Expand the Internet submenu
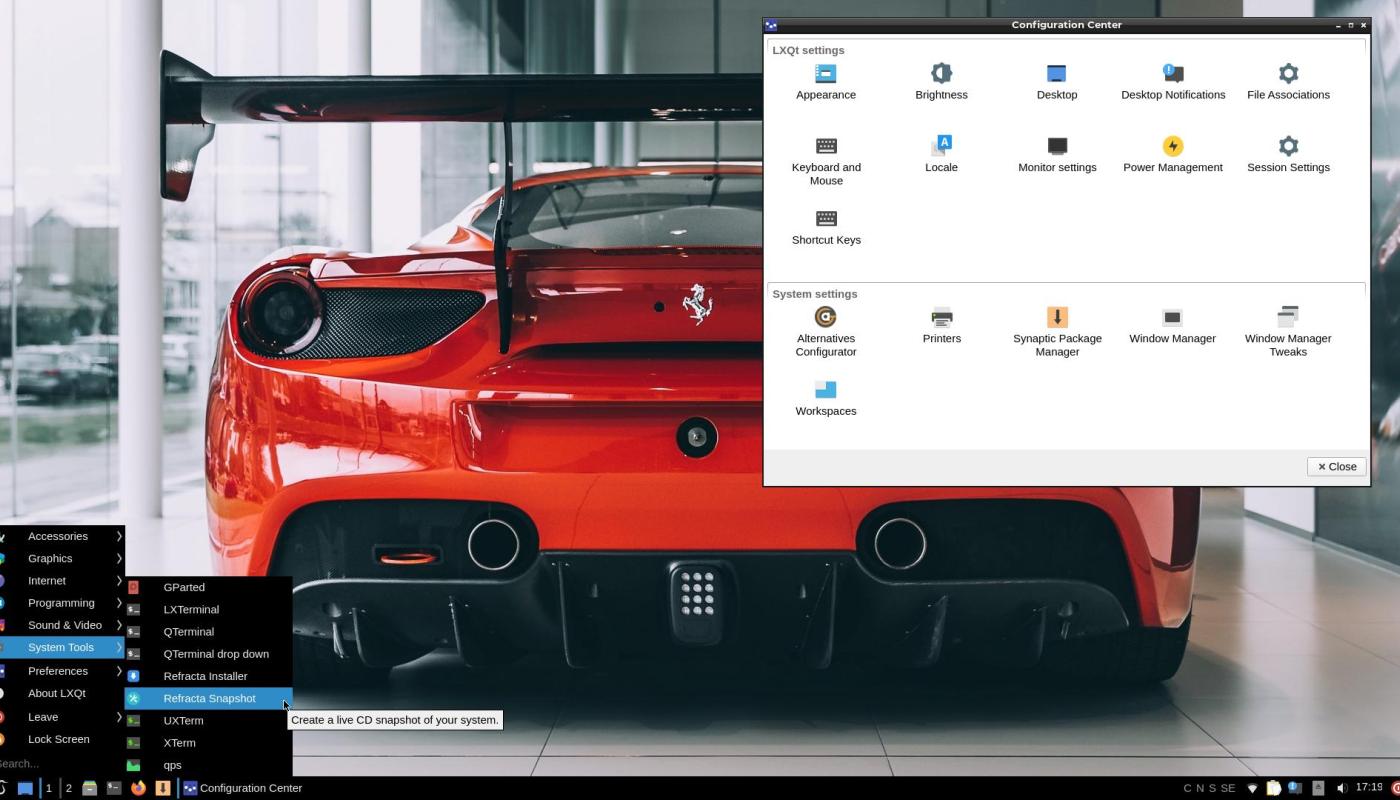Image resolution: width=1400 pixels, height=800 pixels. pyautogui.click(x=62, y=580)
